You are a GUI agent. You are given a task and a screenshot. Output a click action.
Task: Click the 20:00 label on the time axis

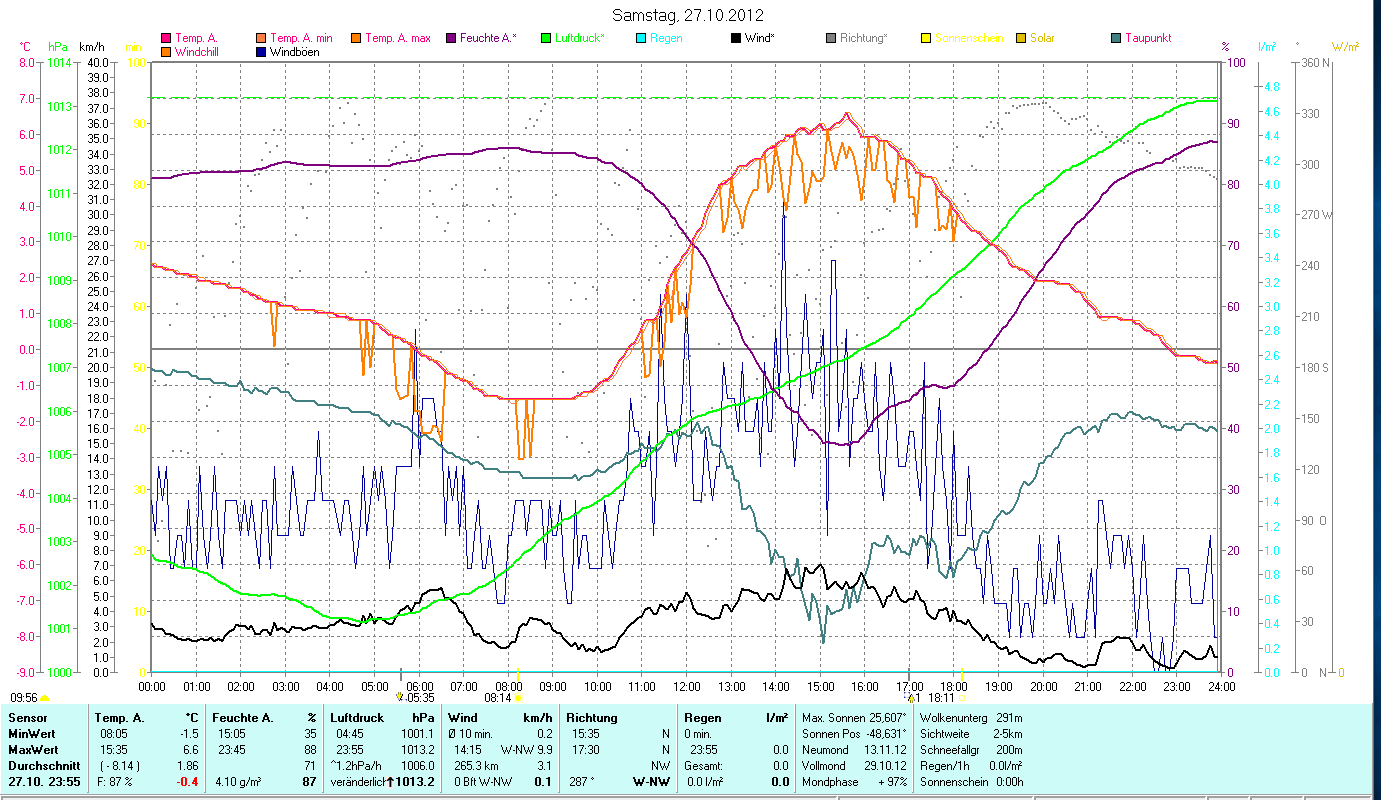(1044, 687)
